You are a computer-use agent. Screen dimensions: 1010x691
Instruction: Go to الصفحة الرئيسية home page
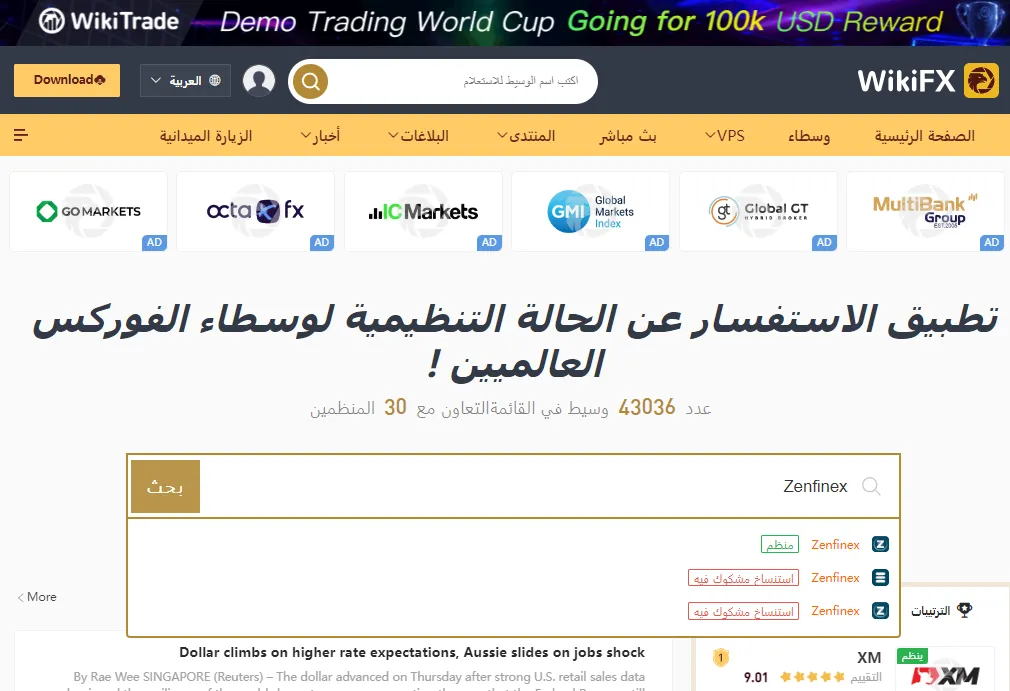coord(924,135)
